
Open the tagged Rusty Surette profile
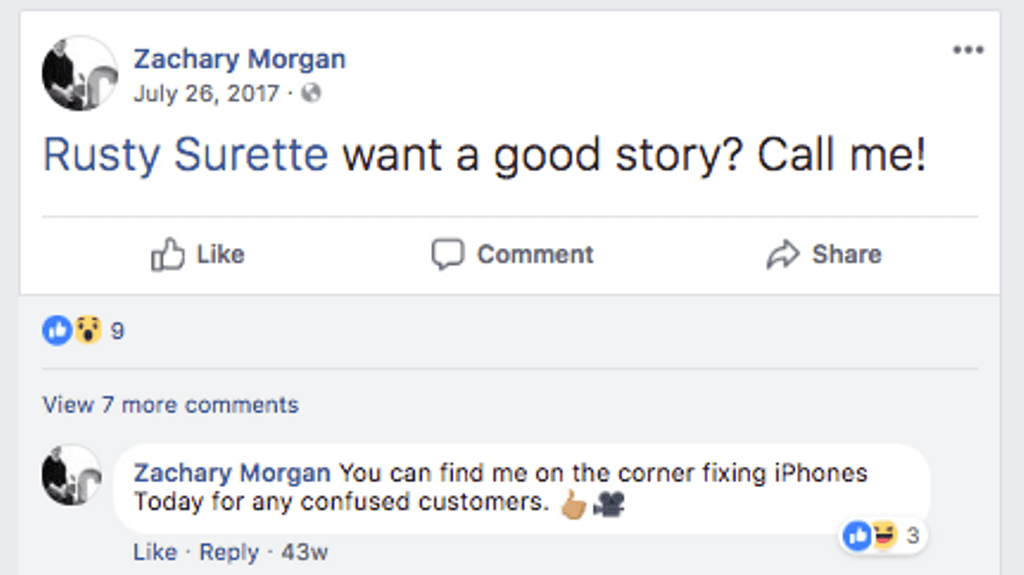[x=185, y=156]
